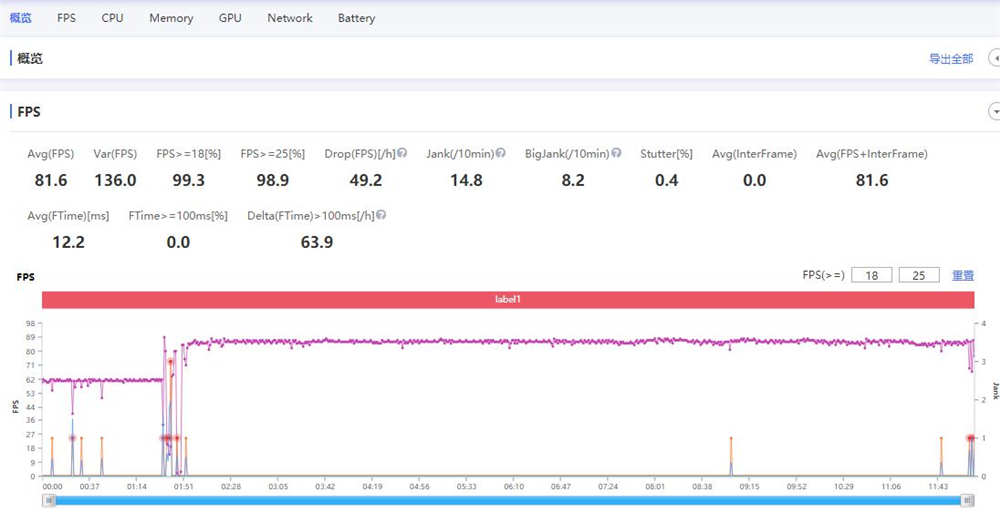Click the Avg(FPS) value 81.6
This screenshot has width=1000, height=512.
51,180
